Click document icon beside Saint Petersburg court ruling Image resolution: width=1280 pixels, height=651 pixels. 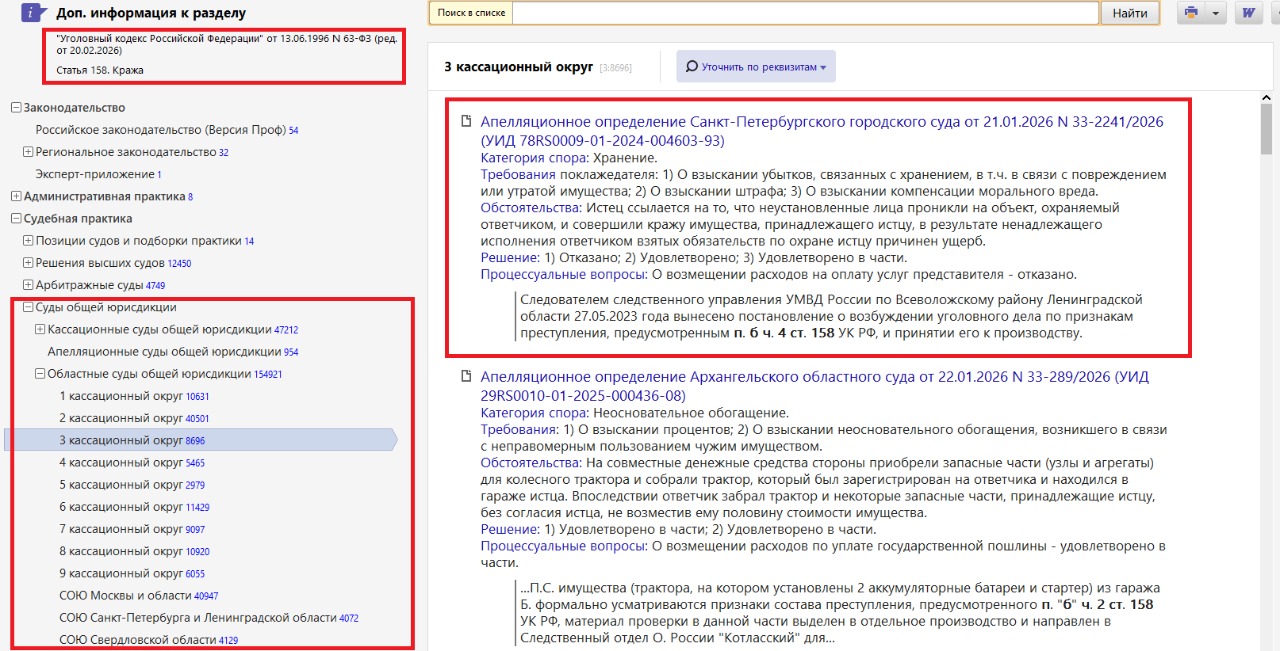[x=465, y=122]
